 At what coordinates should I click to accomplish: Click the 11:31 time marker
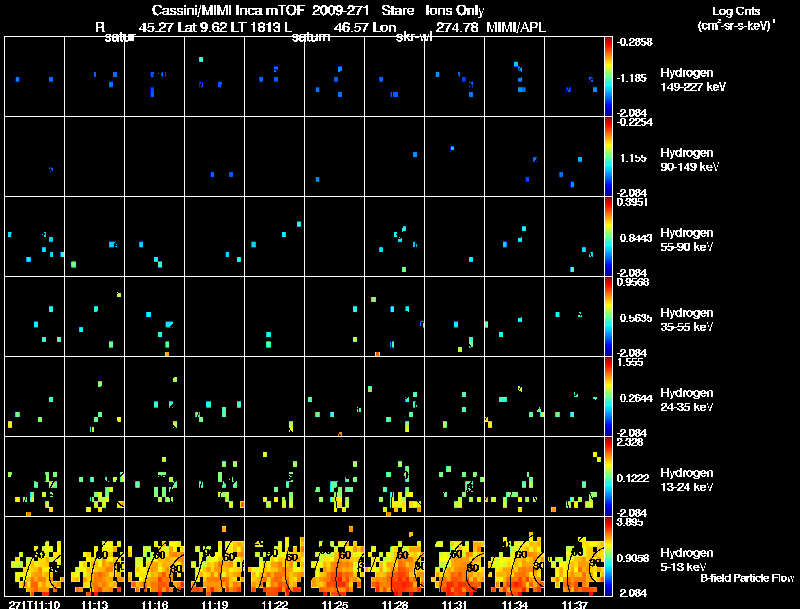pyautogui.click(x=455, y=604)
